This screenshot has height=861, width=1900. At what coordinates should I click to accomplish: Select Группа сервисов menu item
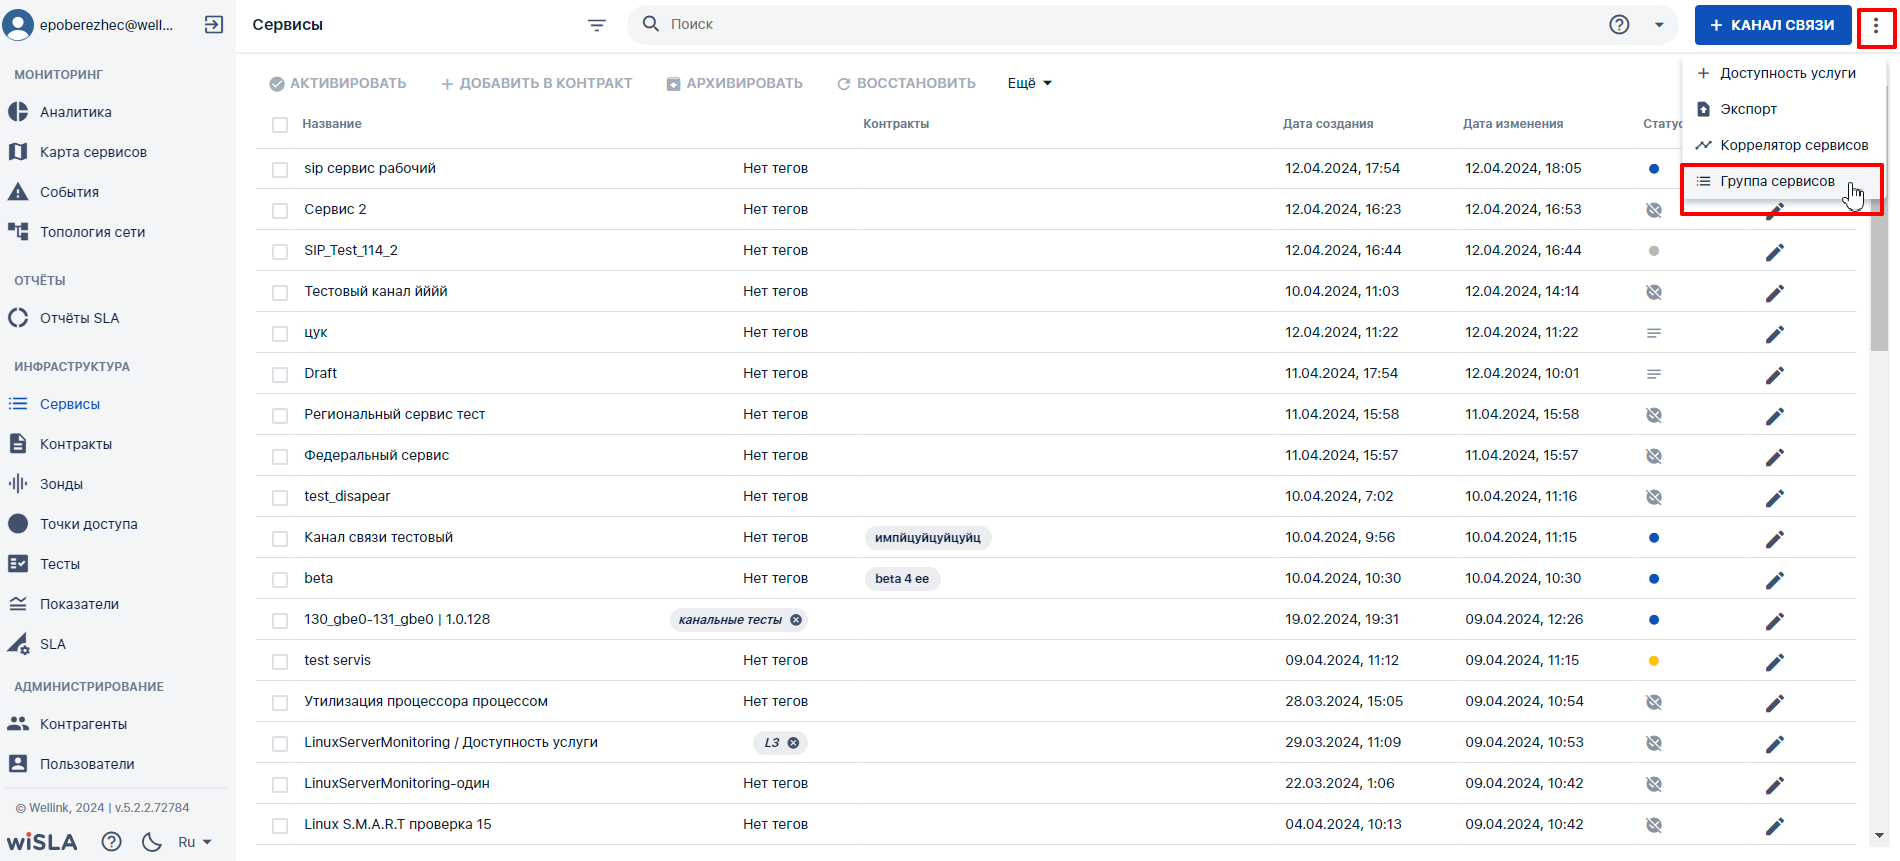tap(1783, 181)
